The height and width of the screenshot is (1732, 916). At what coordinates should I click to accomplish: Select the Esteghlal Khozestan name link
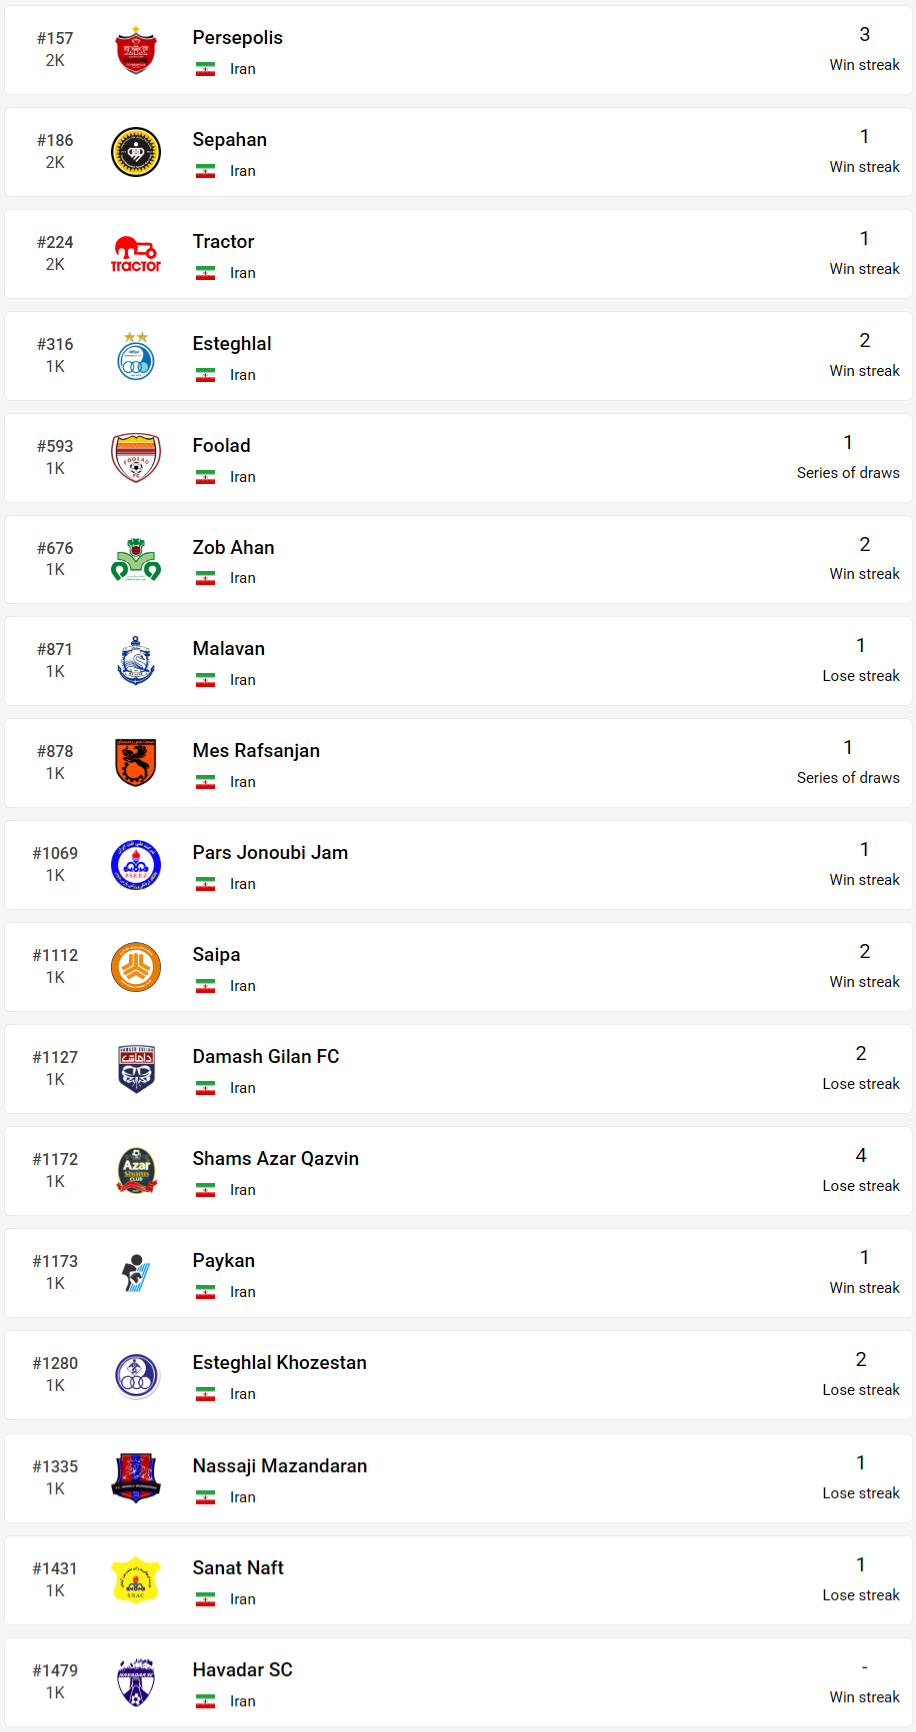tap(280, 1363)
